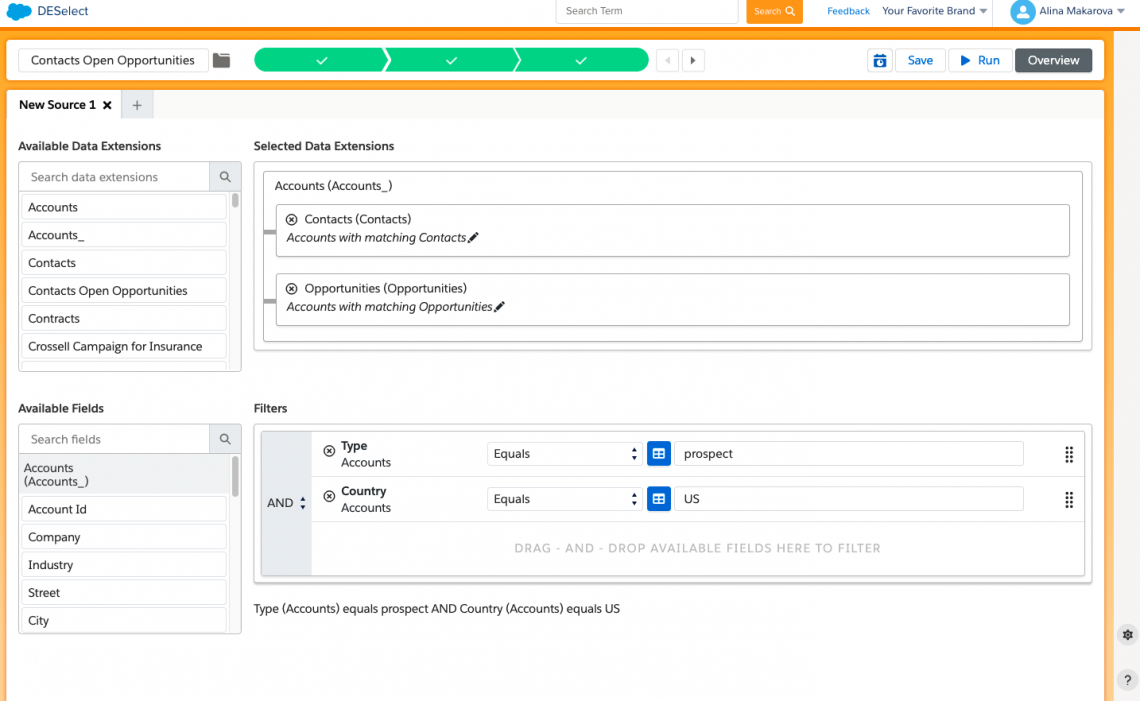This screenshot has height=701, width=1140.
Task: Open the Equals operator dropdown for Type filter
Action: (x=563, y=453)
